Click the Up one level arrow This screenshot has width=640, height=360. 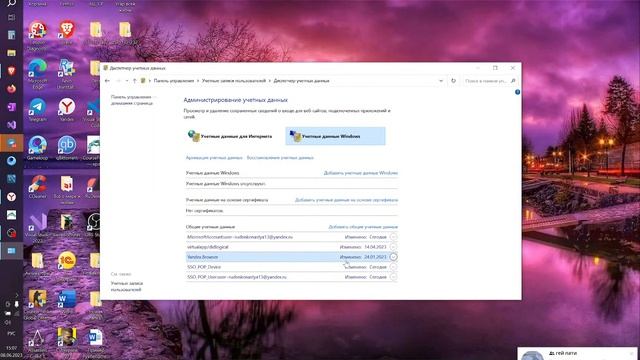135,81
